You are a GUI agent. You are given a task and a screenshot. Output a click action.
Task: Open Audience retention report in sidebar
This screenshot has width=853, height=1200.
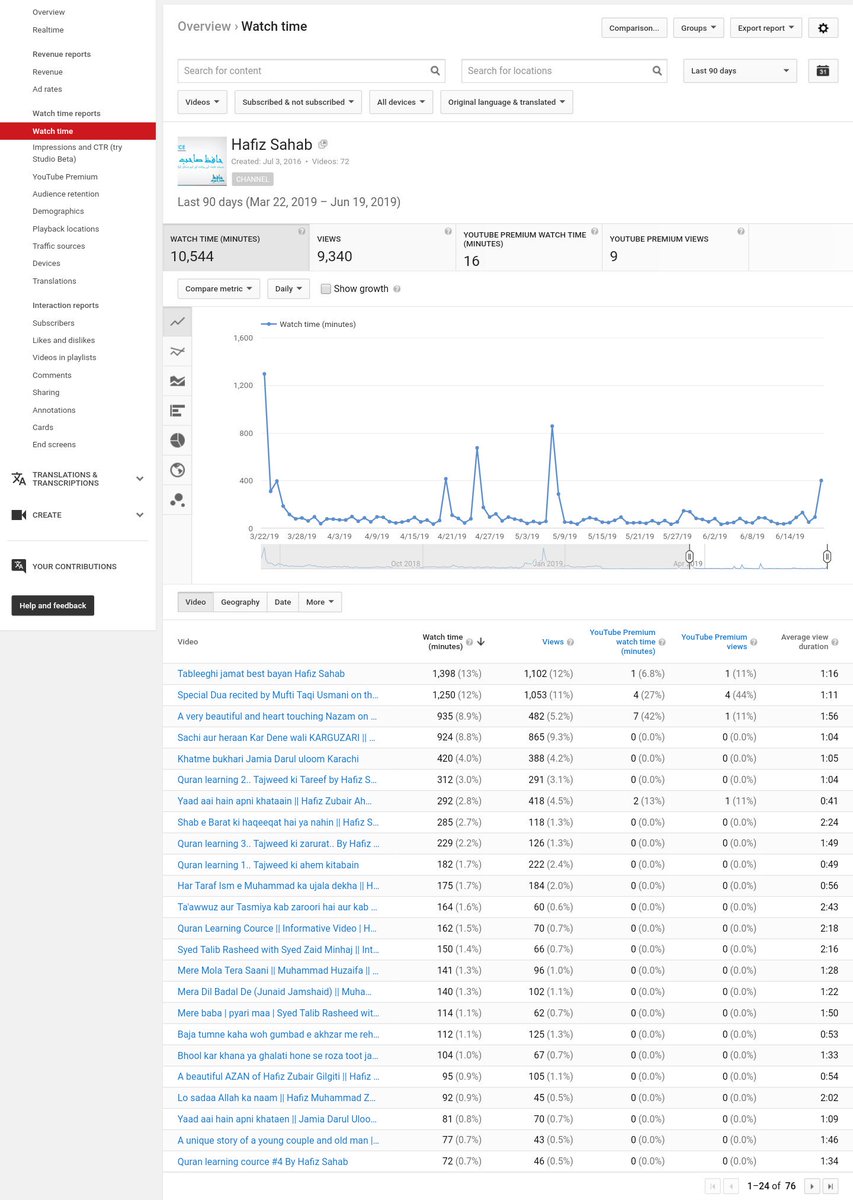click(x=66, y=194)
